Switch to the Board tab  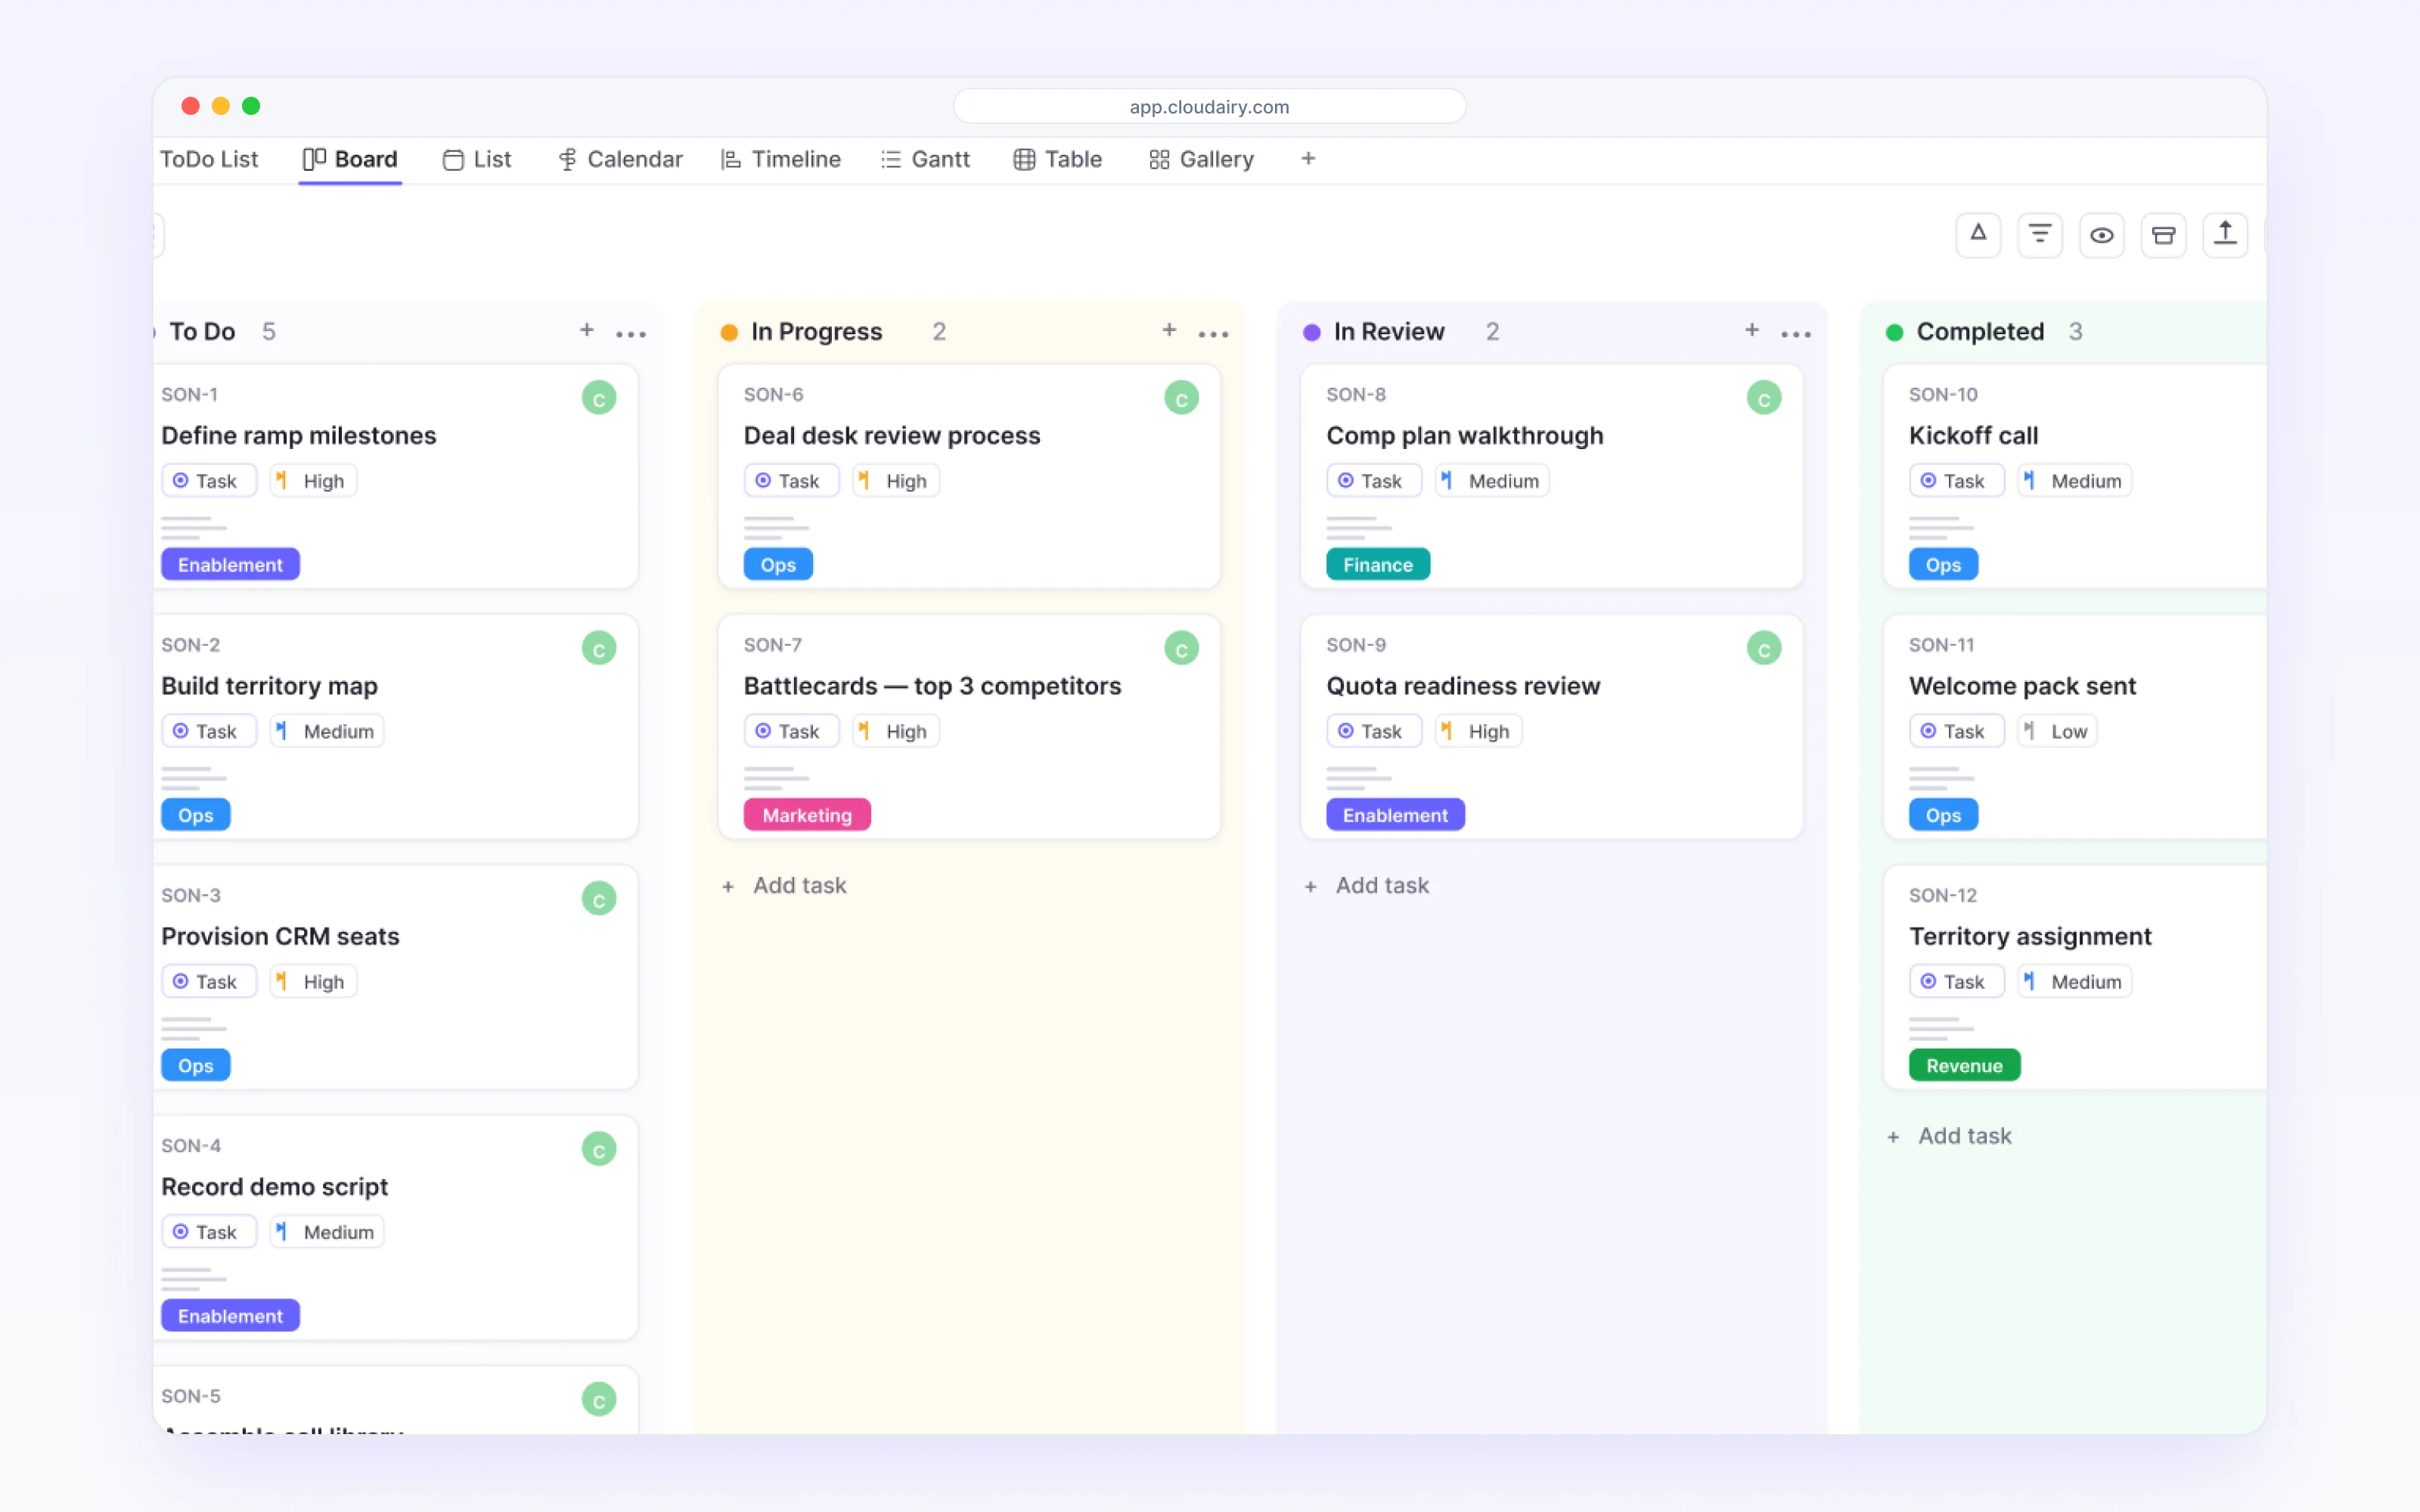(x=350, y=160)
